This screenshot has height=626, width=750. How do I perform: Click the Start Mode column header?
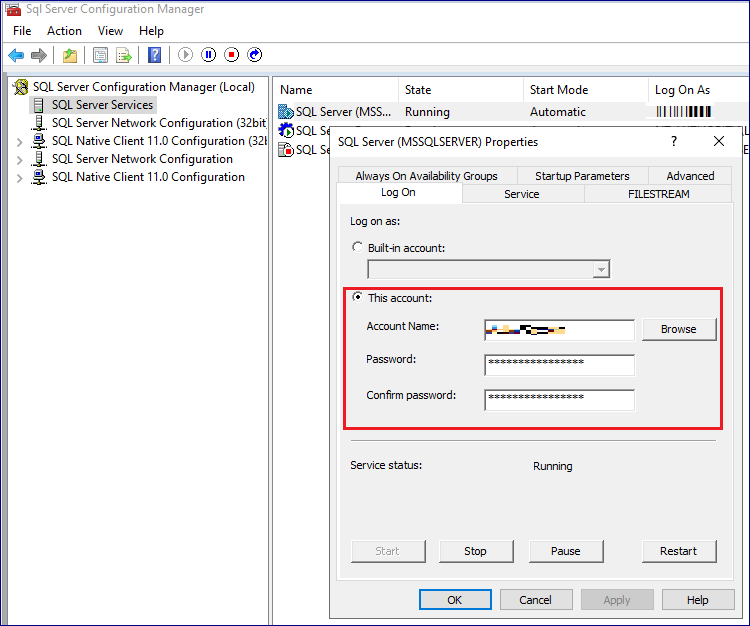click(x=586, y=90)
